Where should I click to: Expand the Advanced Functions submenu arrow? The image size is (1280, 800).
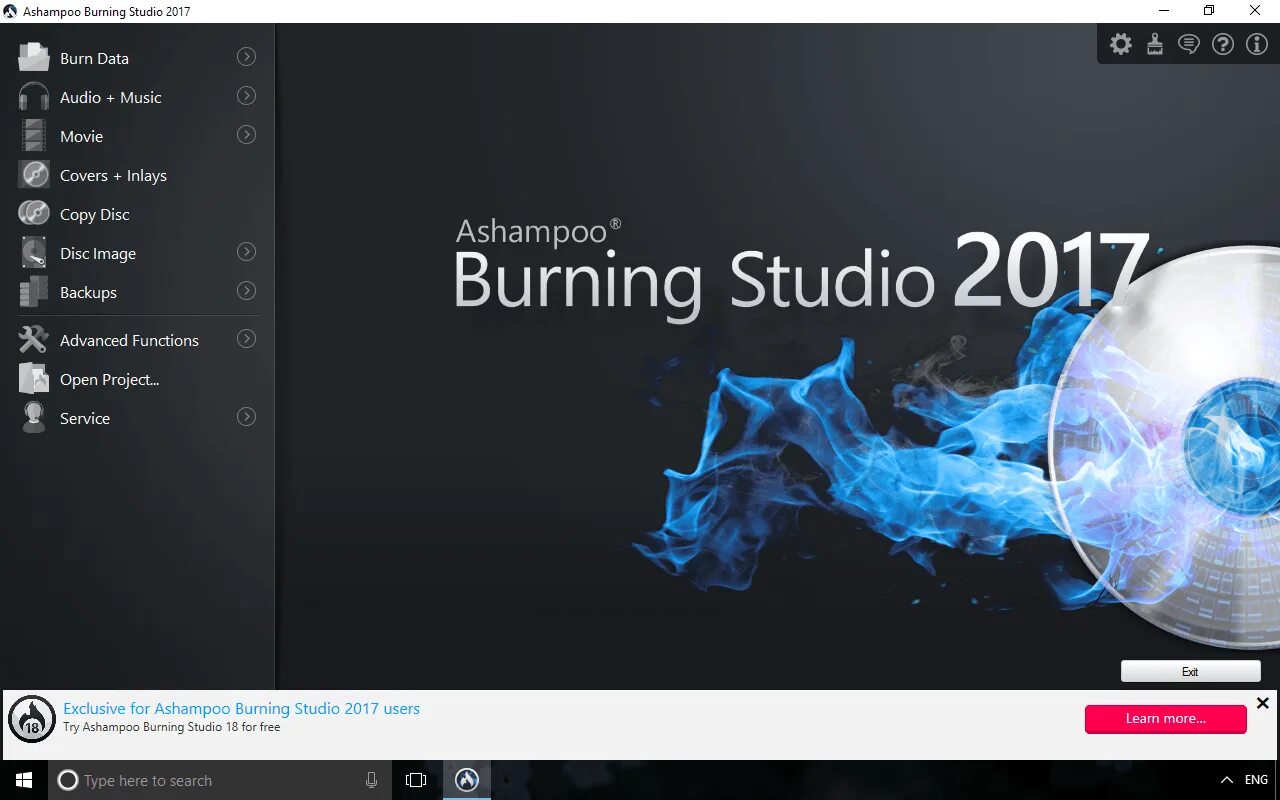tap(246, 339)
